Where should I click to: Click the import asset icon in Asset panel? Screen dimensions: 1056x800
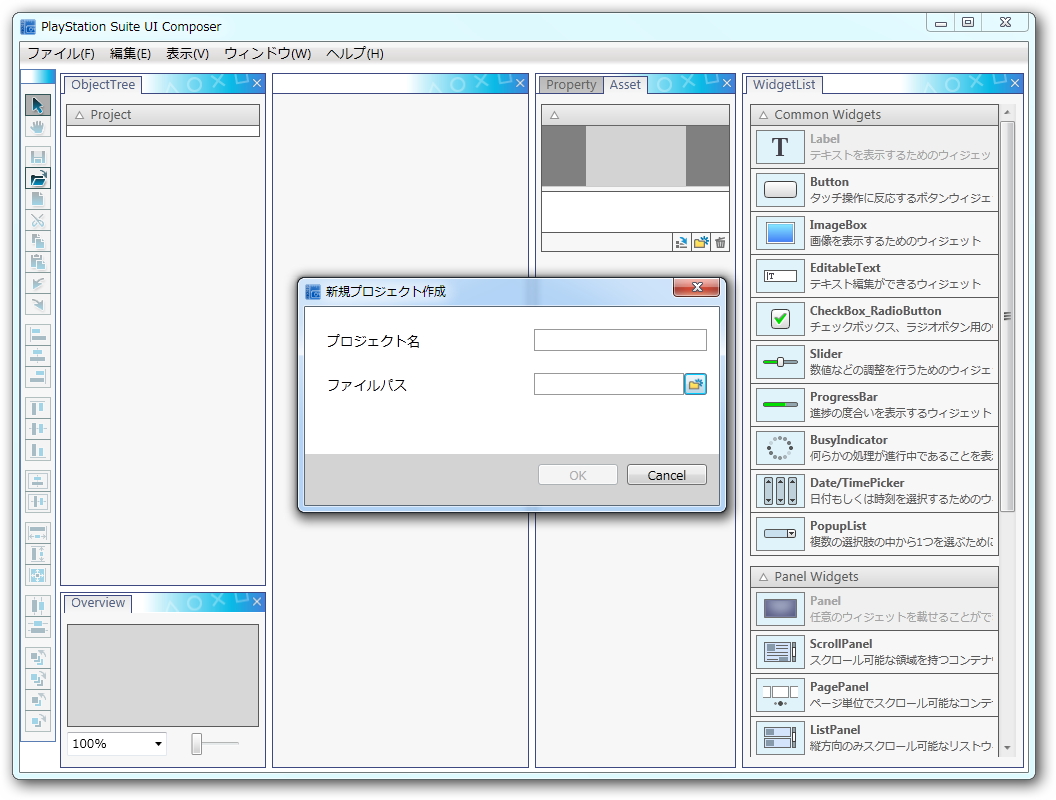pyautogui.click(x=681, y=242)
